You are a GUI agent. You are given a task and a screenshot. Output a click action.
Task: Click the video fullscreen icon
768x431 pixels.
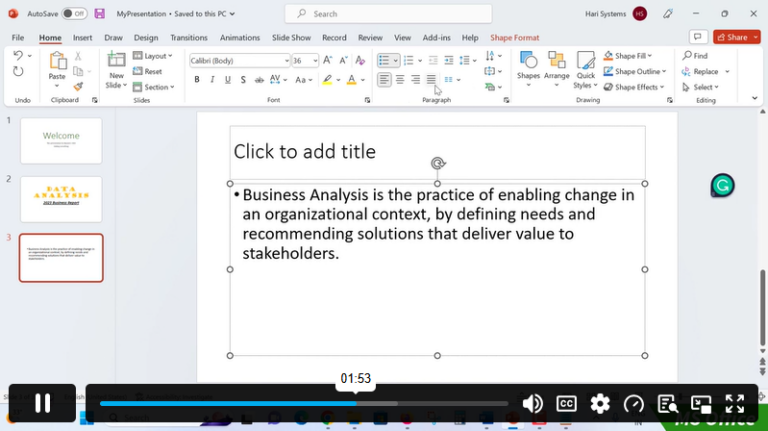(735, 404)
